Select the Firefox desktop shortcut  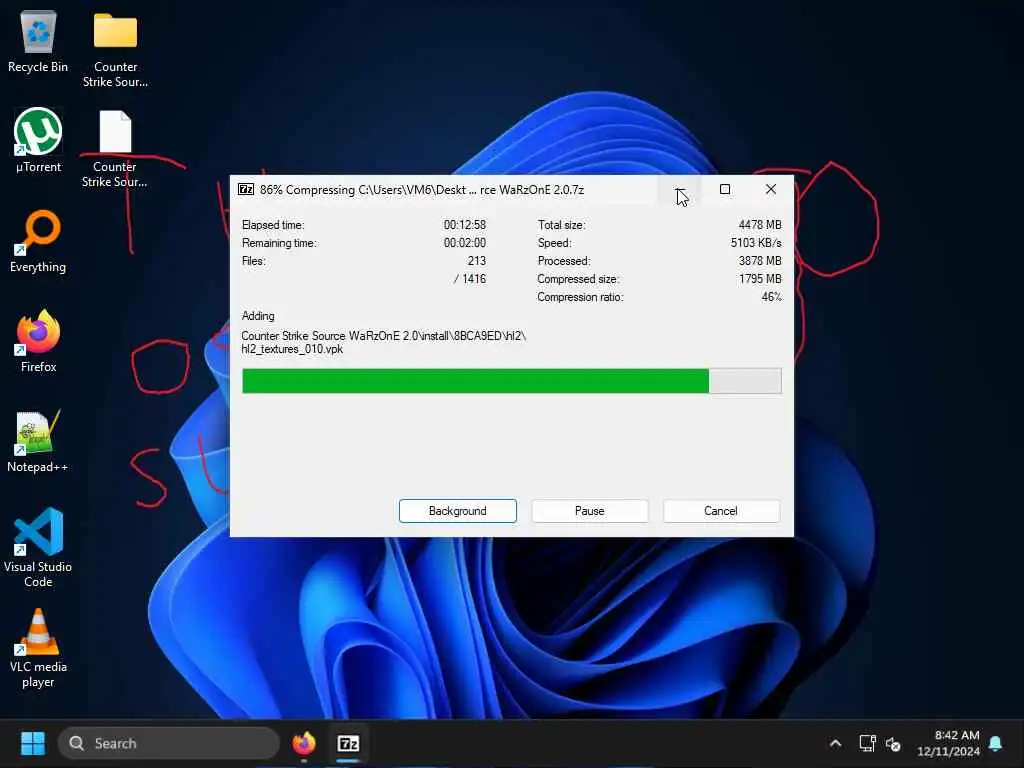tap(38, 341)
